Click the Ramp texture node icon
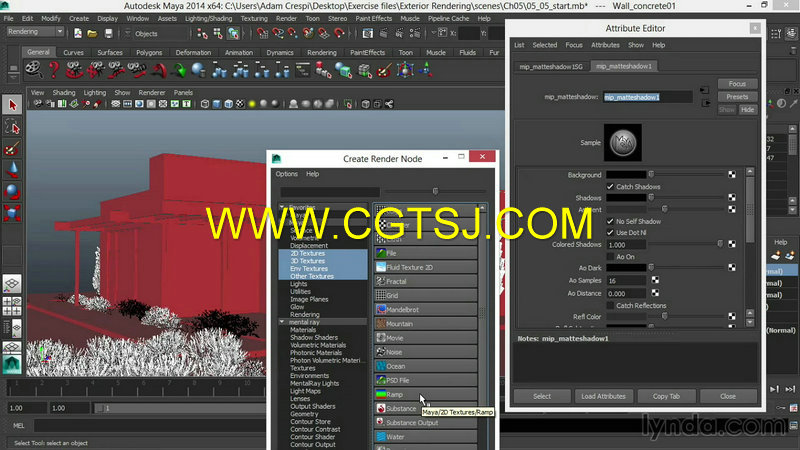The image size is (800, 450). (381, 394)
